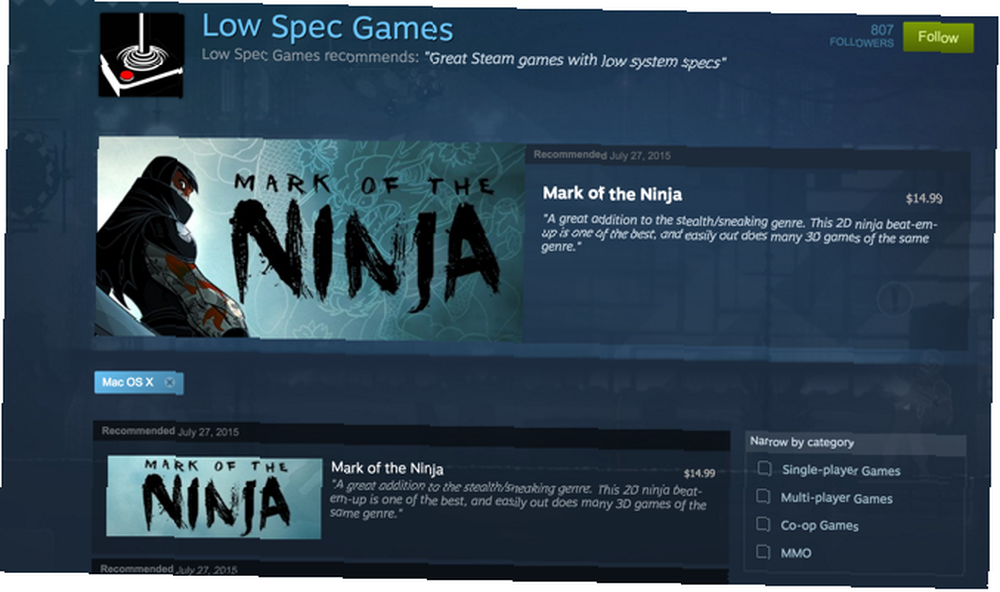Click the Narrow by category header
The width and height of the screenshot is (1000, 592).
click(802, 441)
